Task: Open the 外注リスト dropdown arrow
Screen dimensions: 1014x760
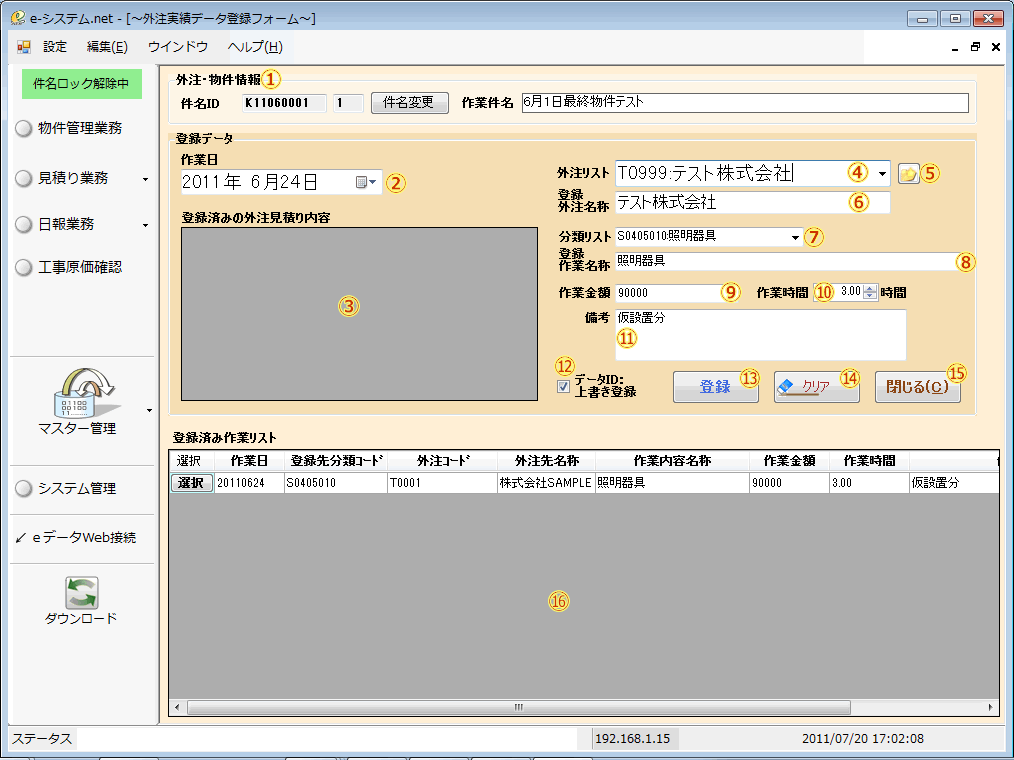Action: point(882,173)
